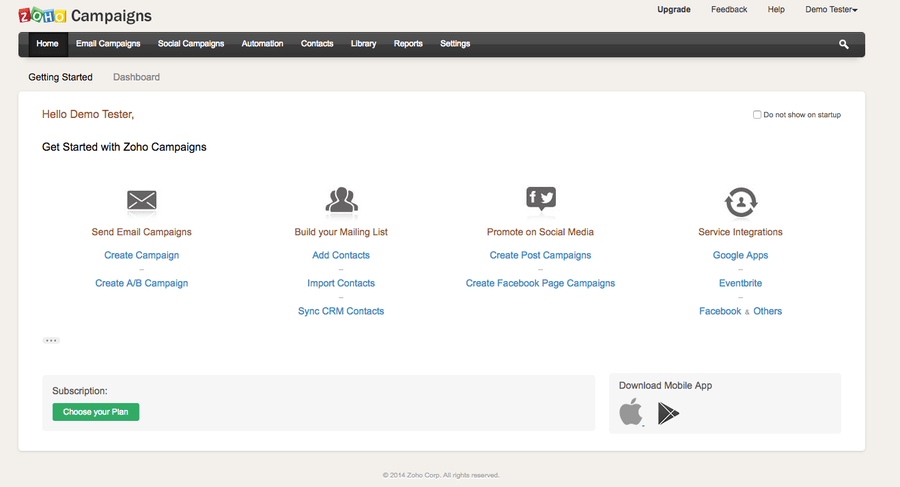Viewport: 900px width, 487px height.
Task: Click the Download Mobile App label
Action: pos(665,385)
